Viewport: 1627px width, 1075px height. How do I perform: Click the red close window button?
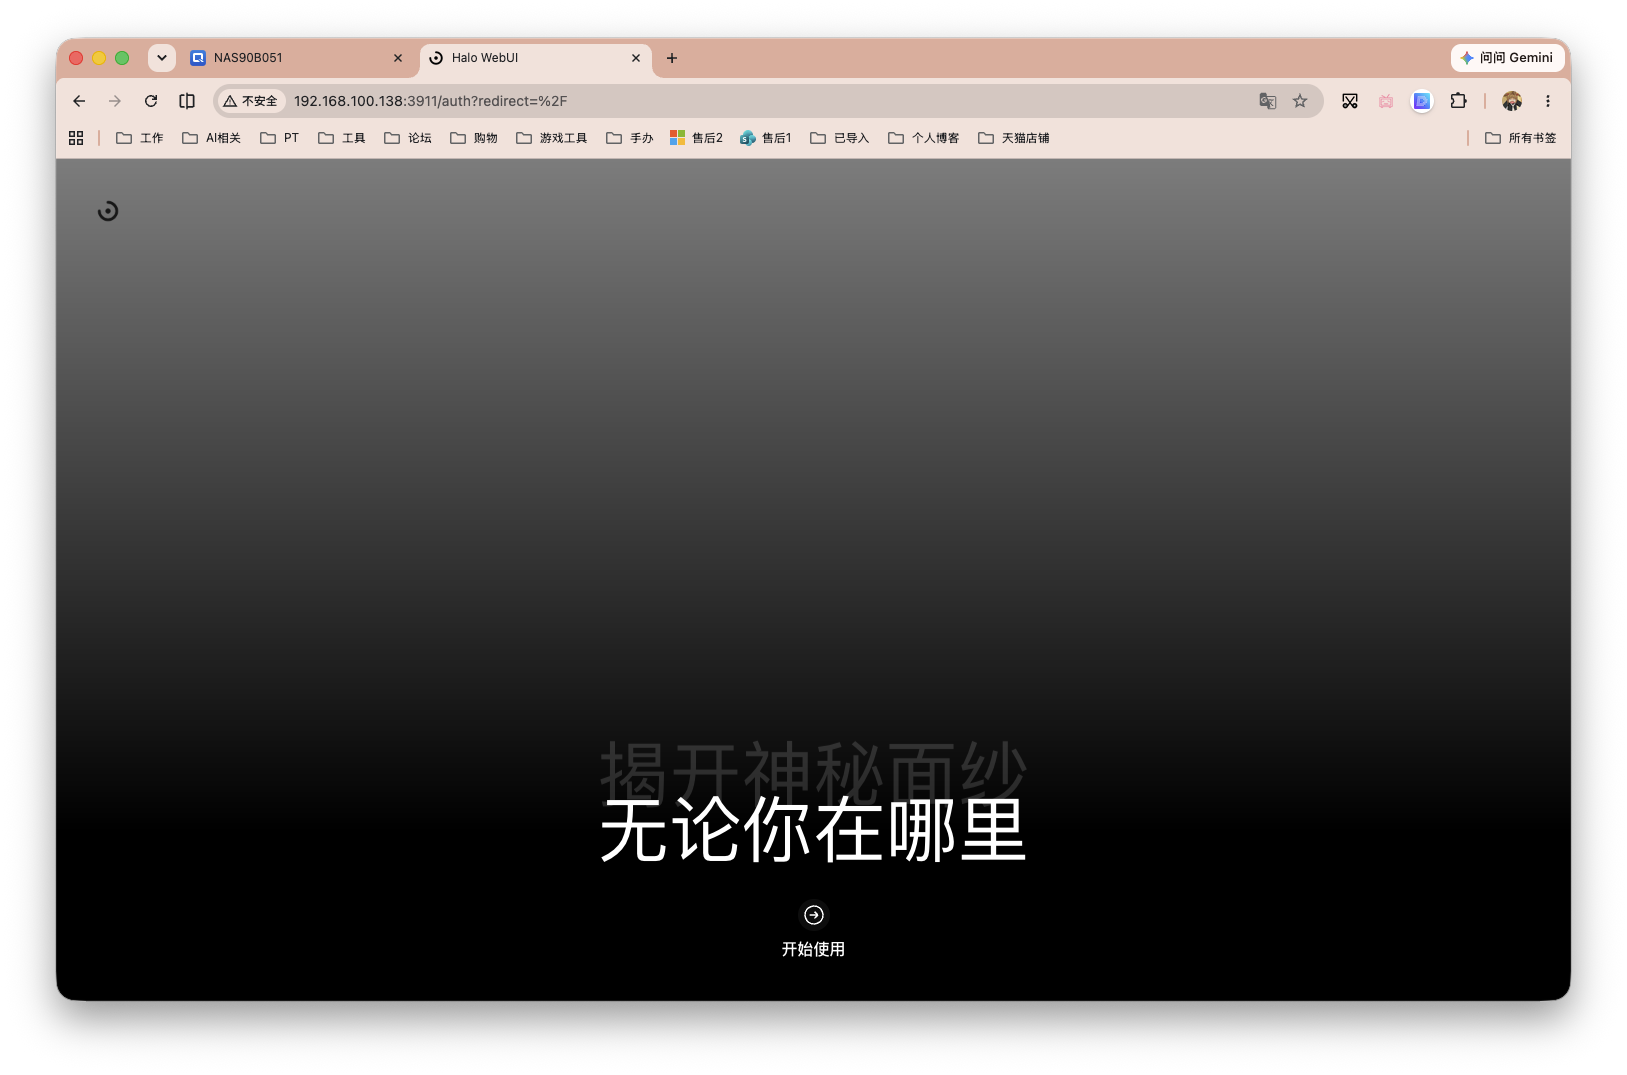pyautogui.click(x=76, y=58)
